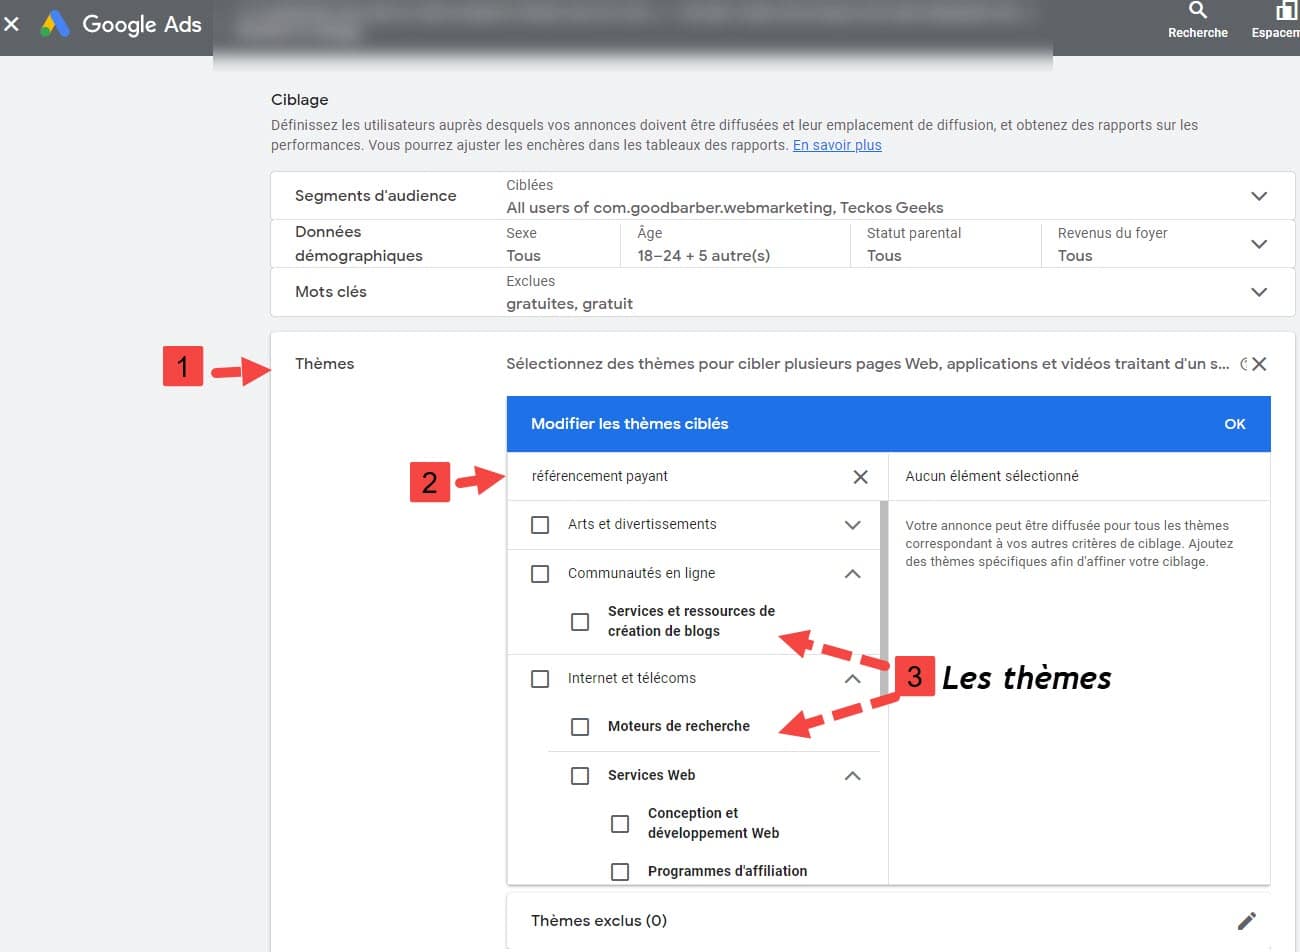Click the gratuites, gratuit excluded keywords
1300x952 pixels.
(x=569, y=304)
